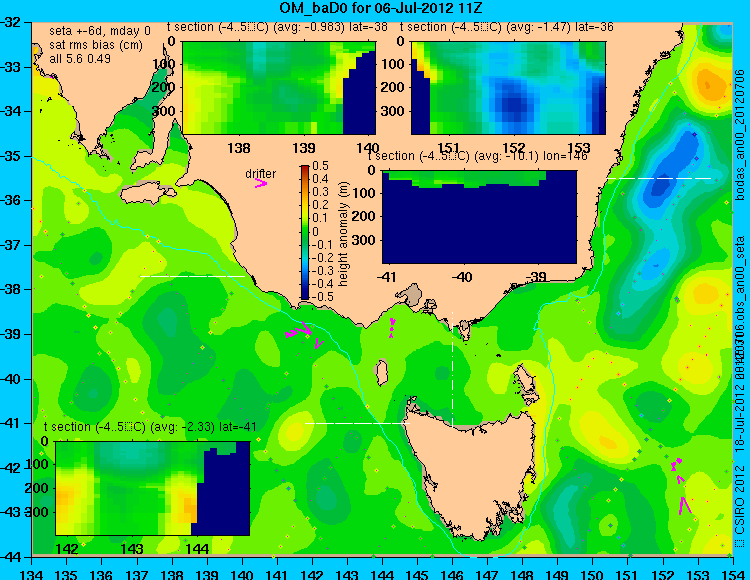The height and width of the screenshot is (580, 750).
Task: Click the '143' tick of the lat=-41 inset
Action: 132,548
